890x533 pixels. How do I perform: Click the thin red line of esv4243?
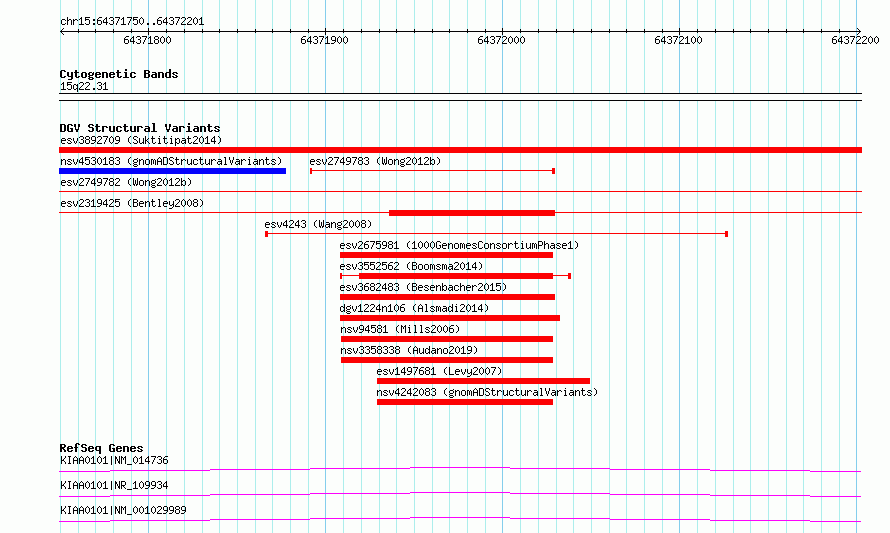click(497, 234)
